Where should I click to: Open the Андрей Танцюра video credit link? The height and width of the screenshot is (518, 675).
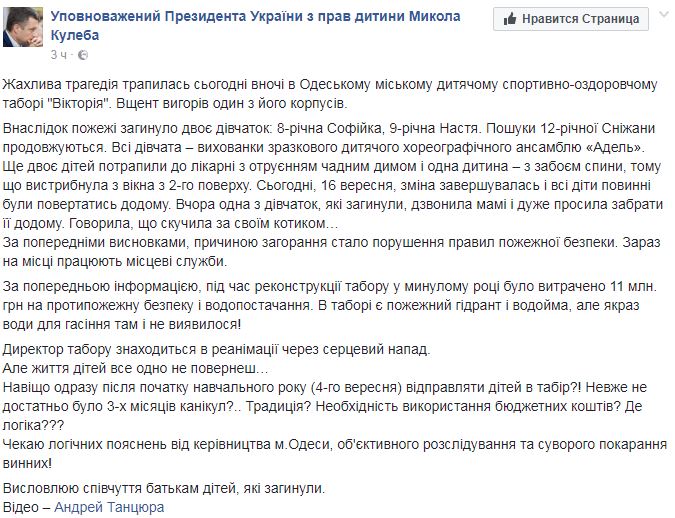click(109, 507)
